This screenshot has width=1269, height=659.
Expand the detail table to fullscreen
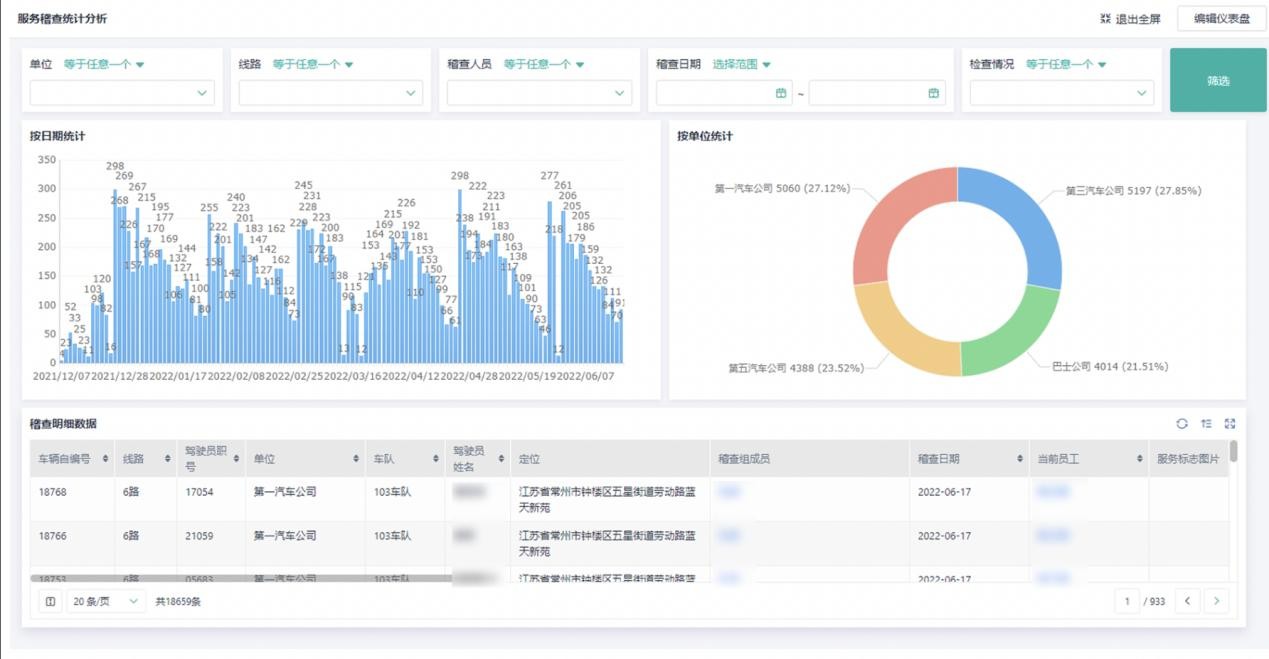pyautogui.click(x=1230, y=424)
